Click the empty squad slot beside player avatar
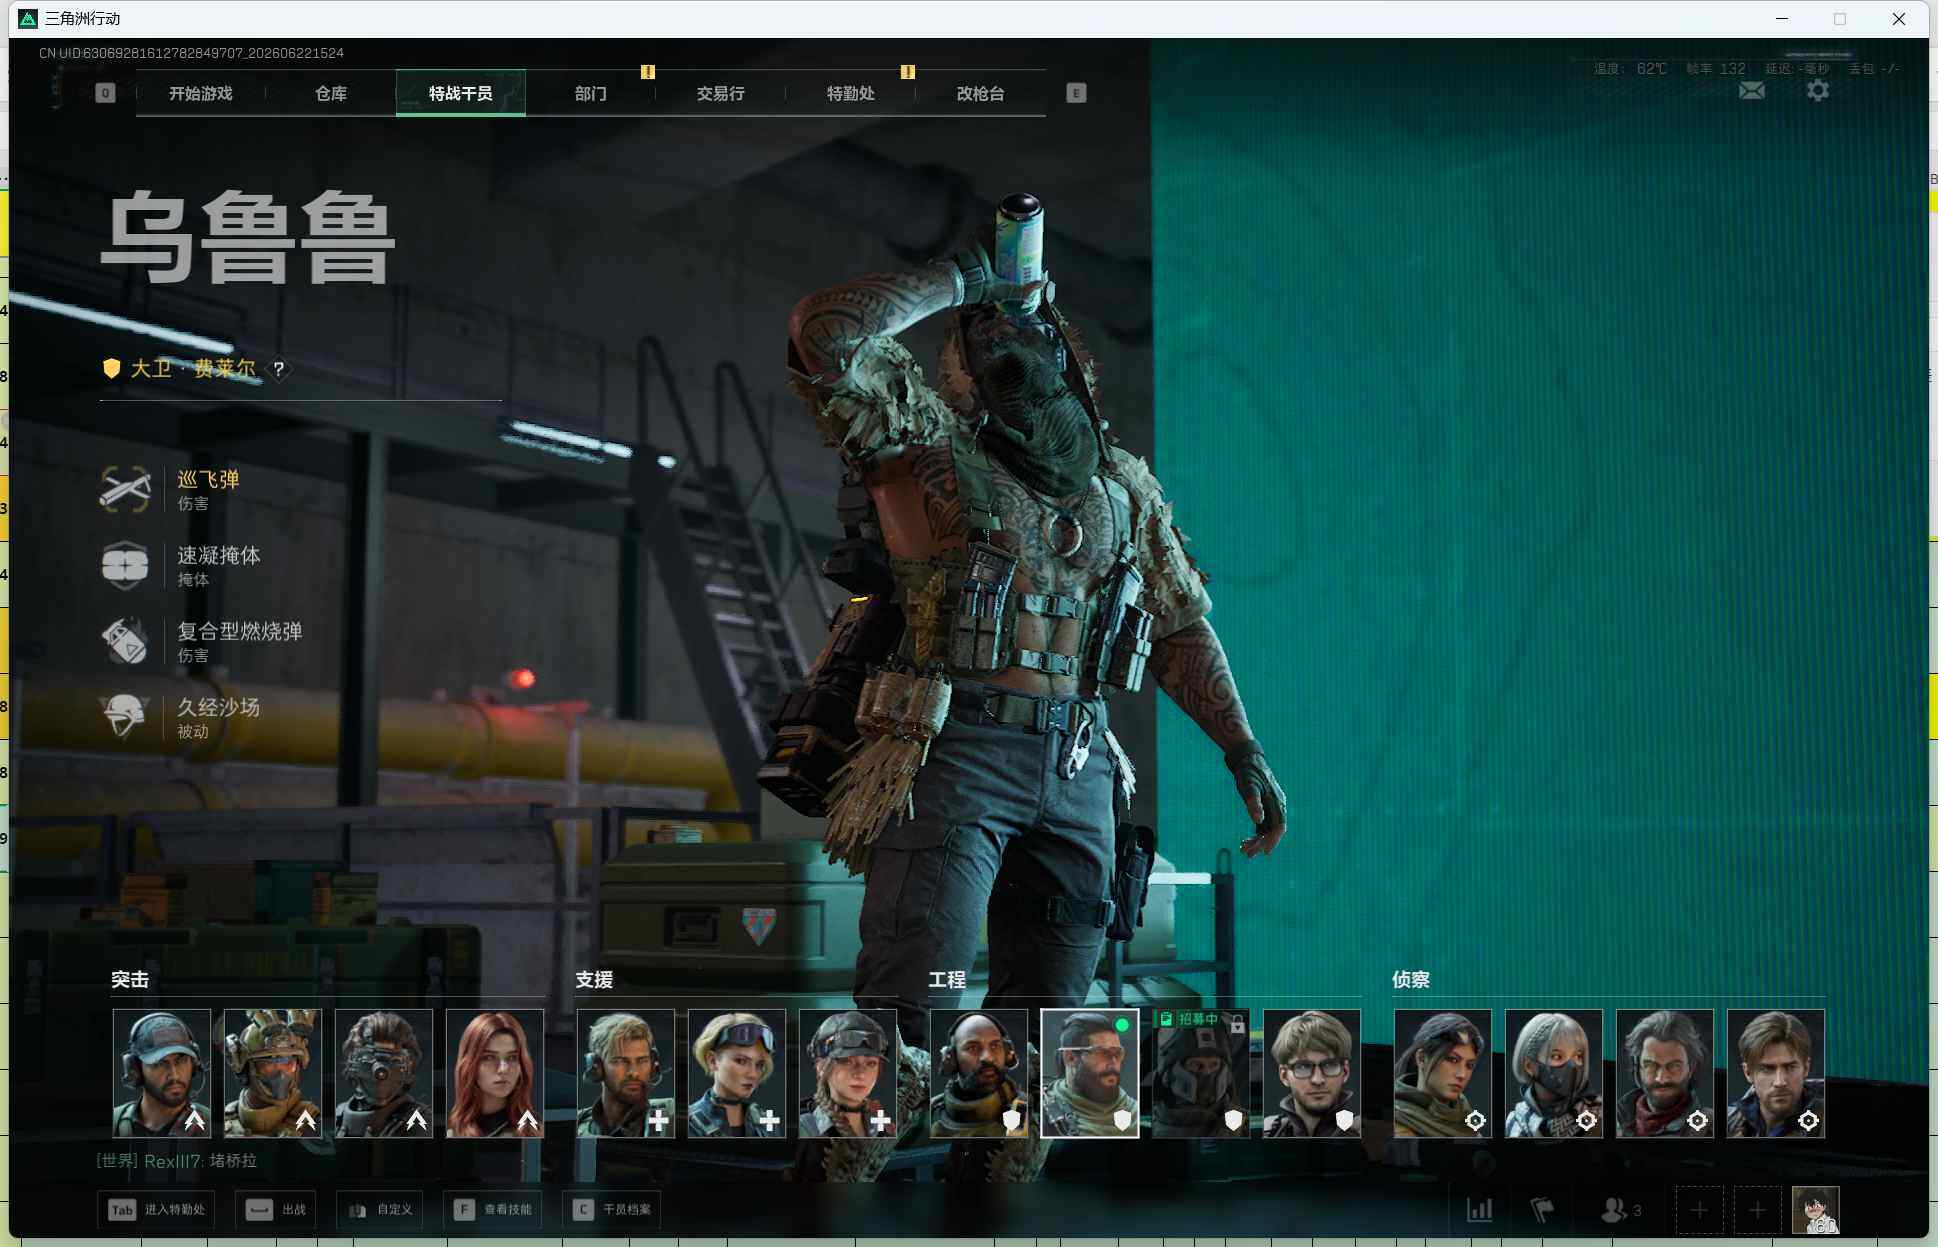The image size is (1938, 1247). [x=1757, y=1211]
